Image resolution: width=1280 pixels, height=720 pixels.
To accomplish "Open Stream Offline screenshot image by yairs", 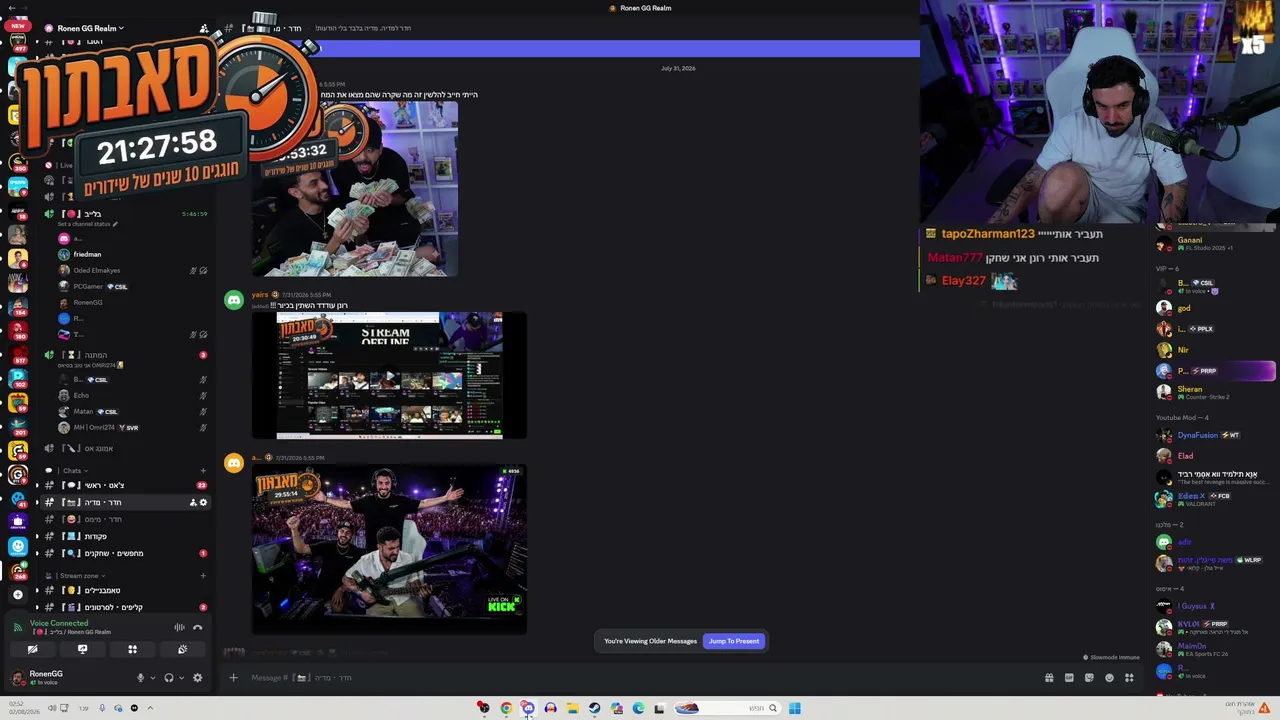I will coord(389,375).
